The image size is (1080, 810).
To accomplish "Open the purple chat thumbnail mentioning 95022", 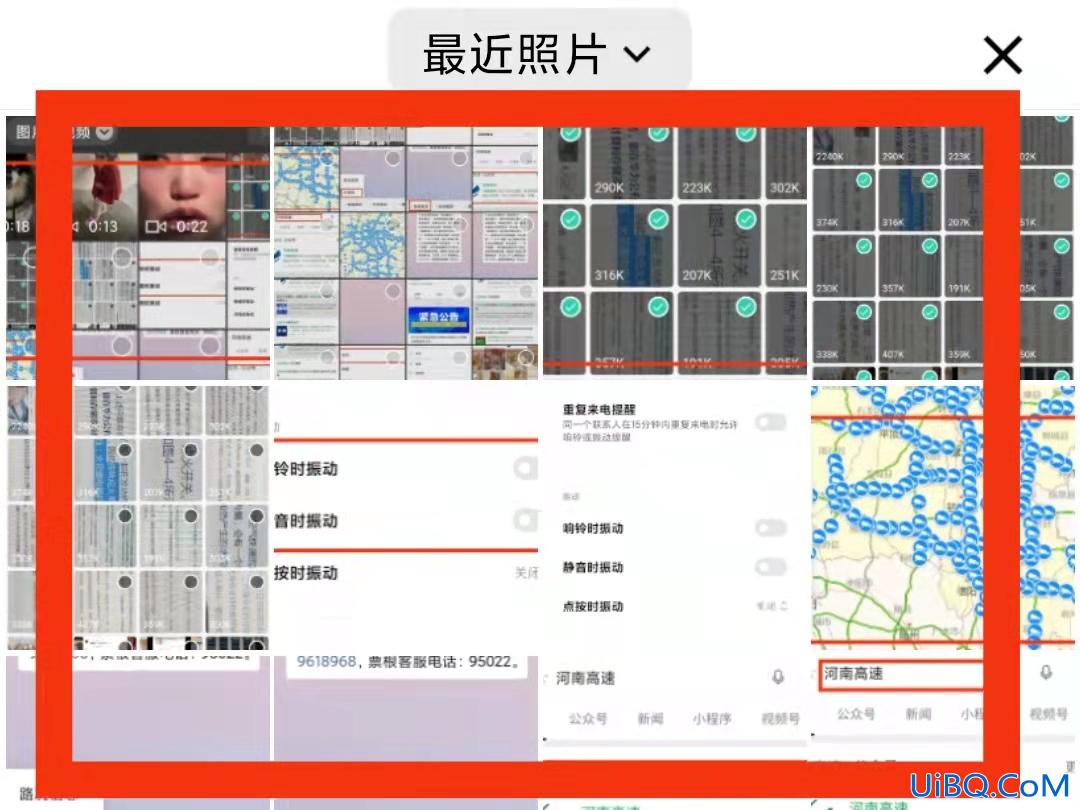I will [x=406, y=733].
